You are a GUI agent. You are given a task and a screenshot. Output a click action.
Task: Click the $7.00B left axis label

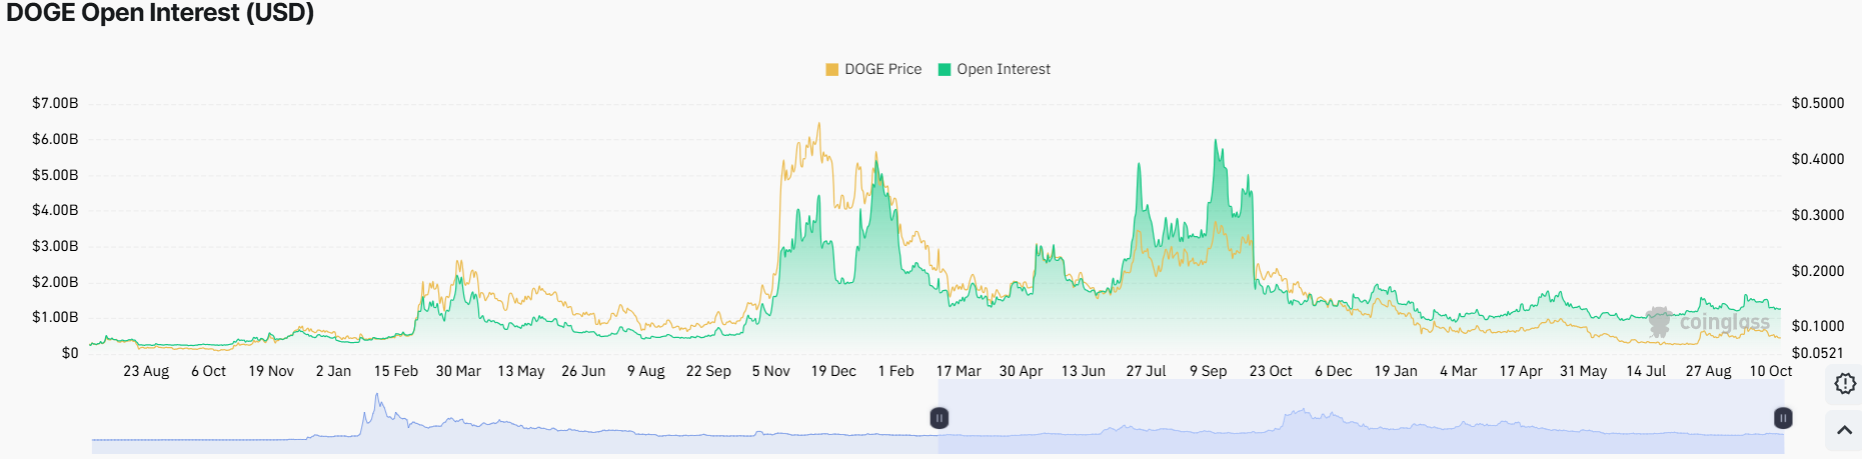click(55, 103)
